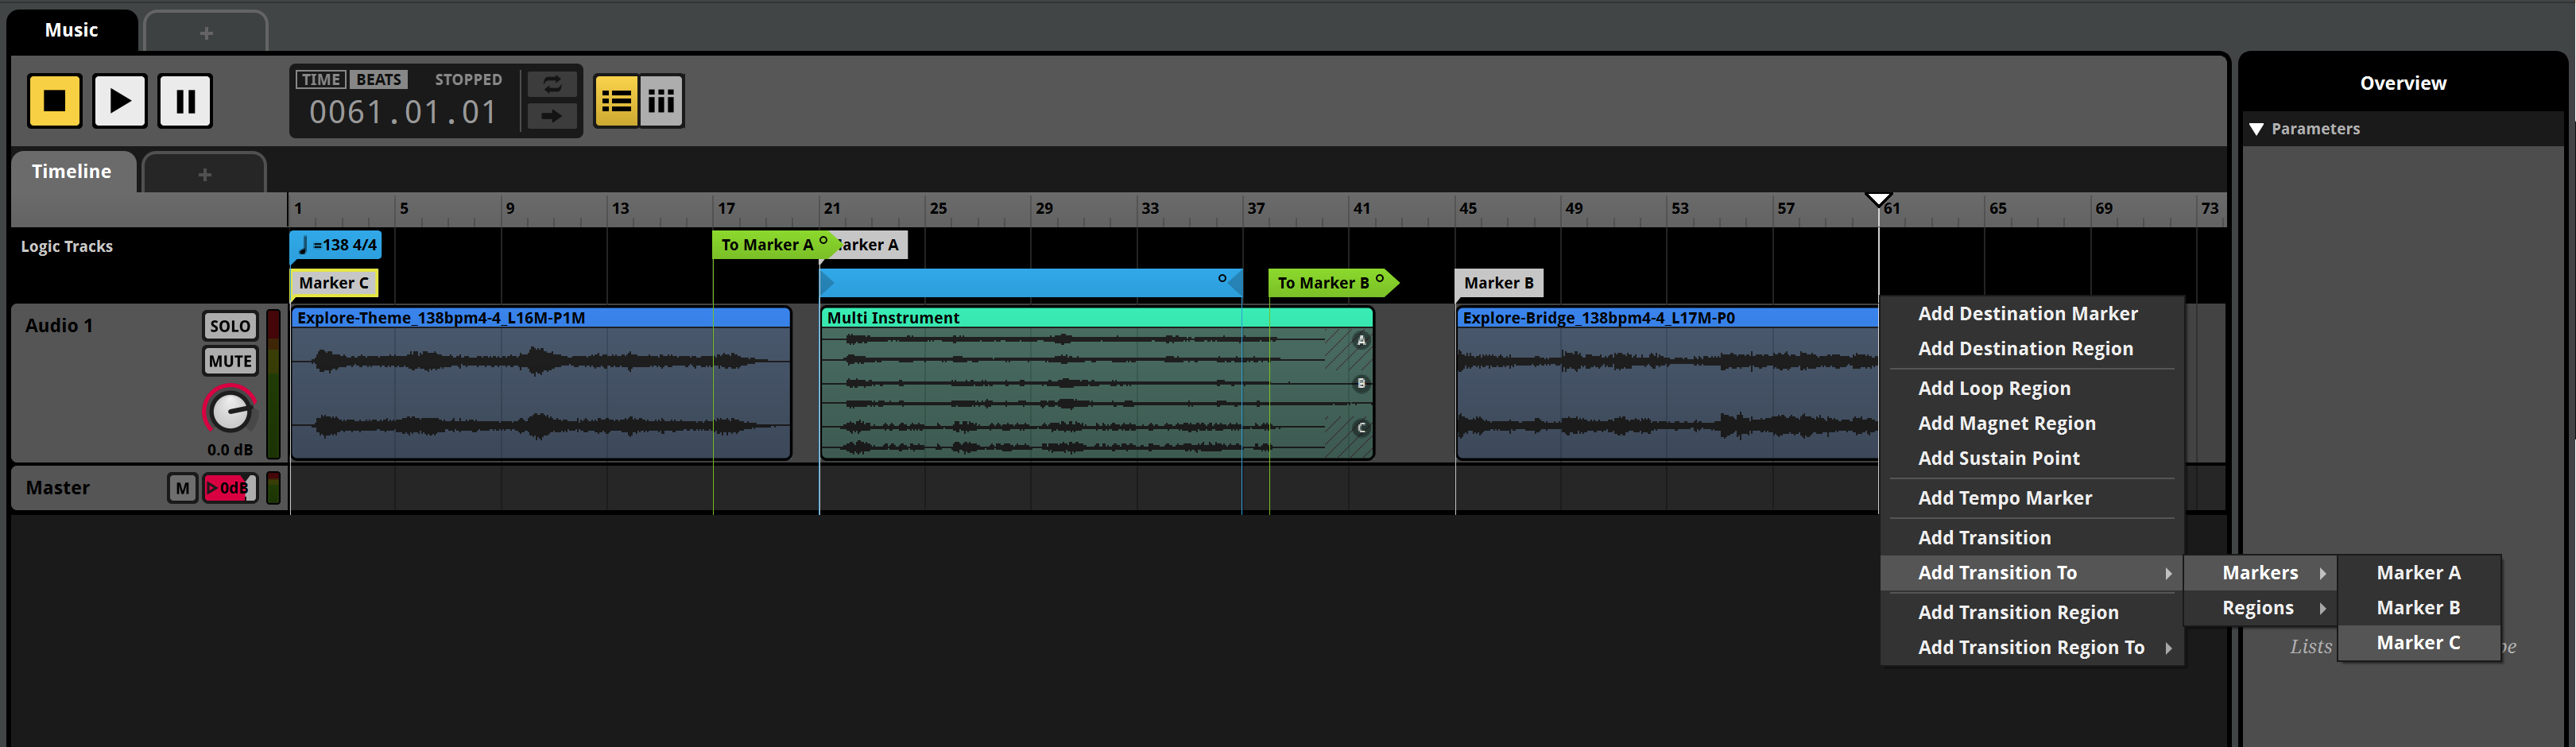
Task: Switch to vertical mixer view icon
Action: [661, 101]
